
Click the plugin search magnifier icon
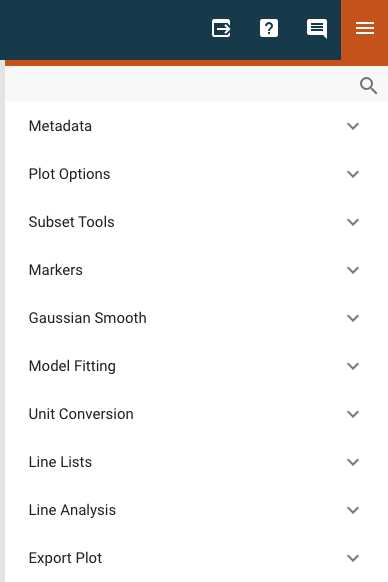[368, 86]
